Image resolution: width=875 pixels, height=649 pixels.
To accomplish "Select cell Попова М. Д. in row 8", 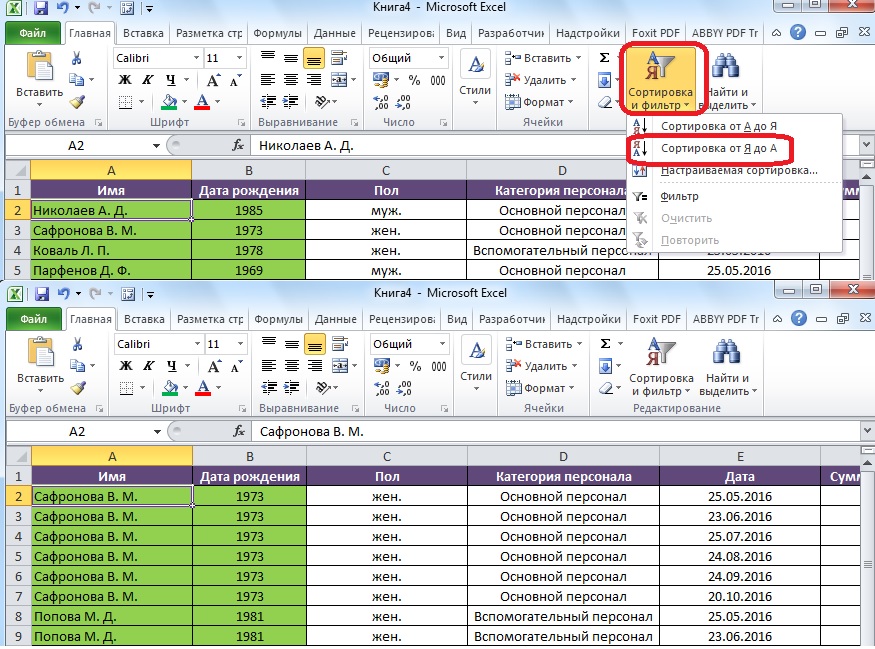I will pyautogui.click(x=112, y=617).
